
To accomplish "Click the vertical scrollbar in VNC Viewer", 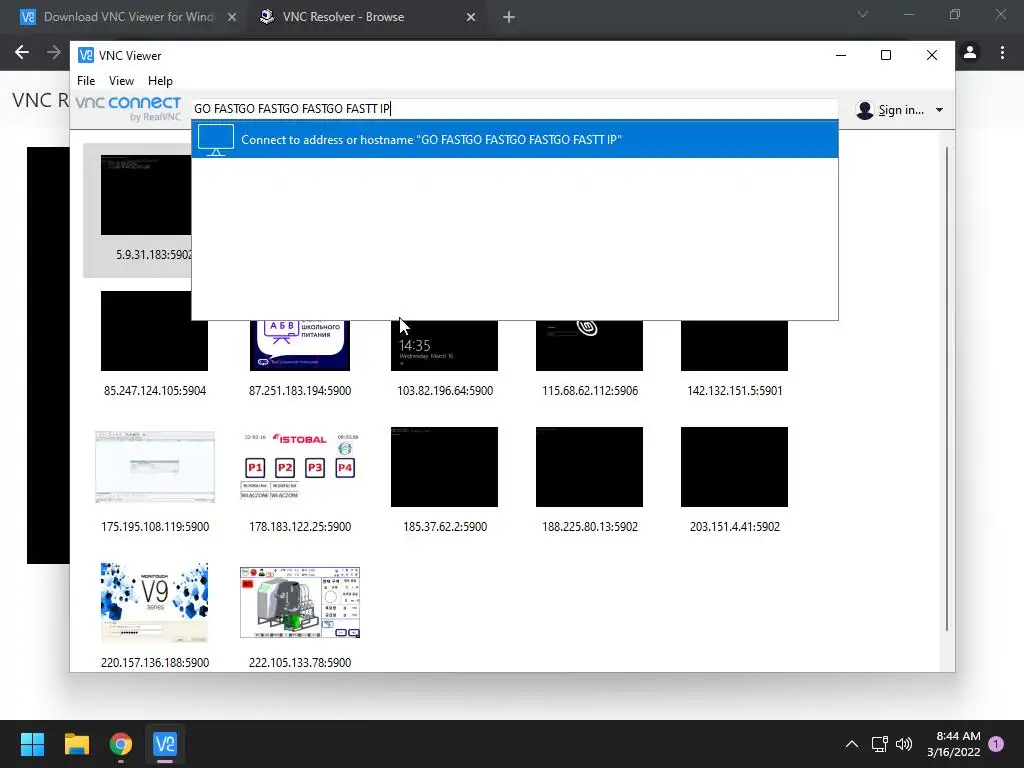I will click(x=946, y=389).
